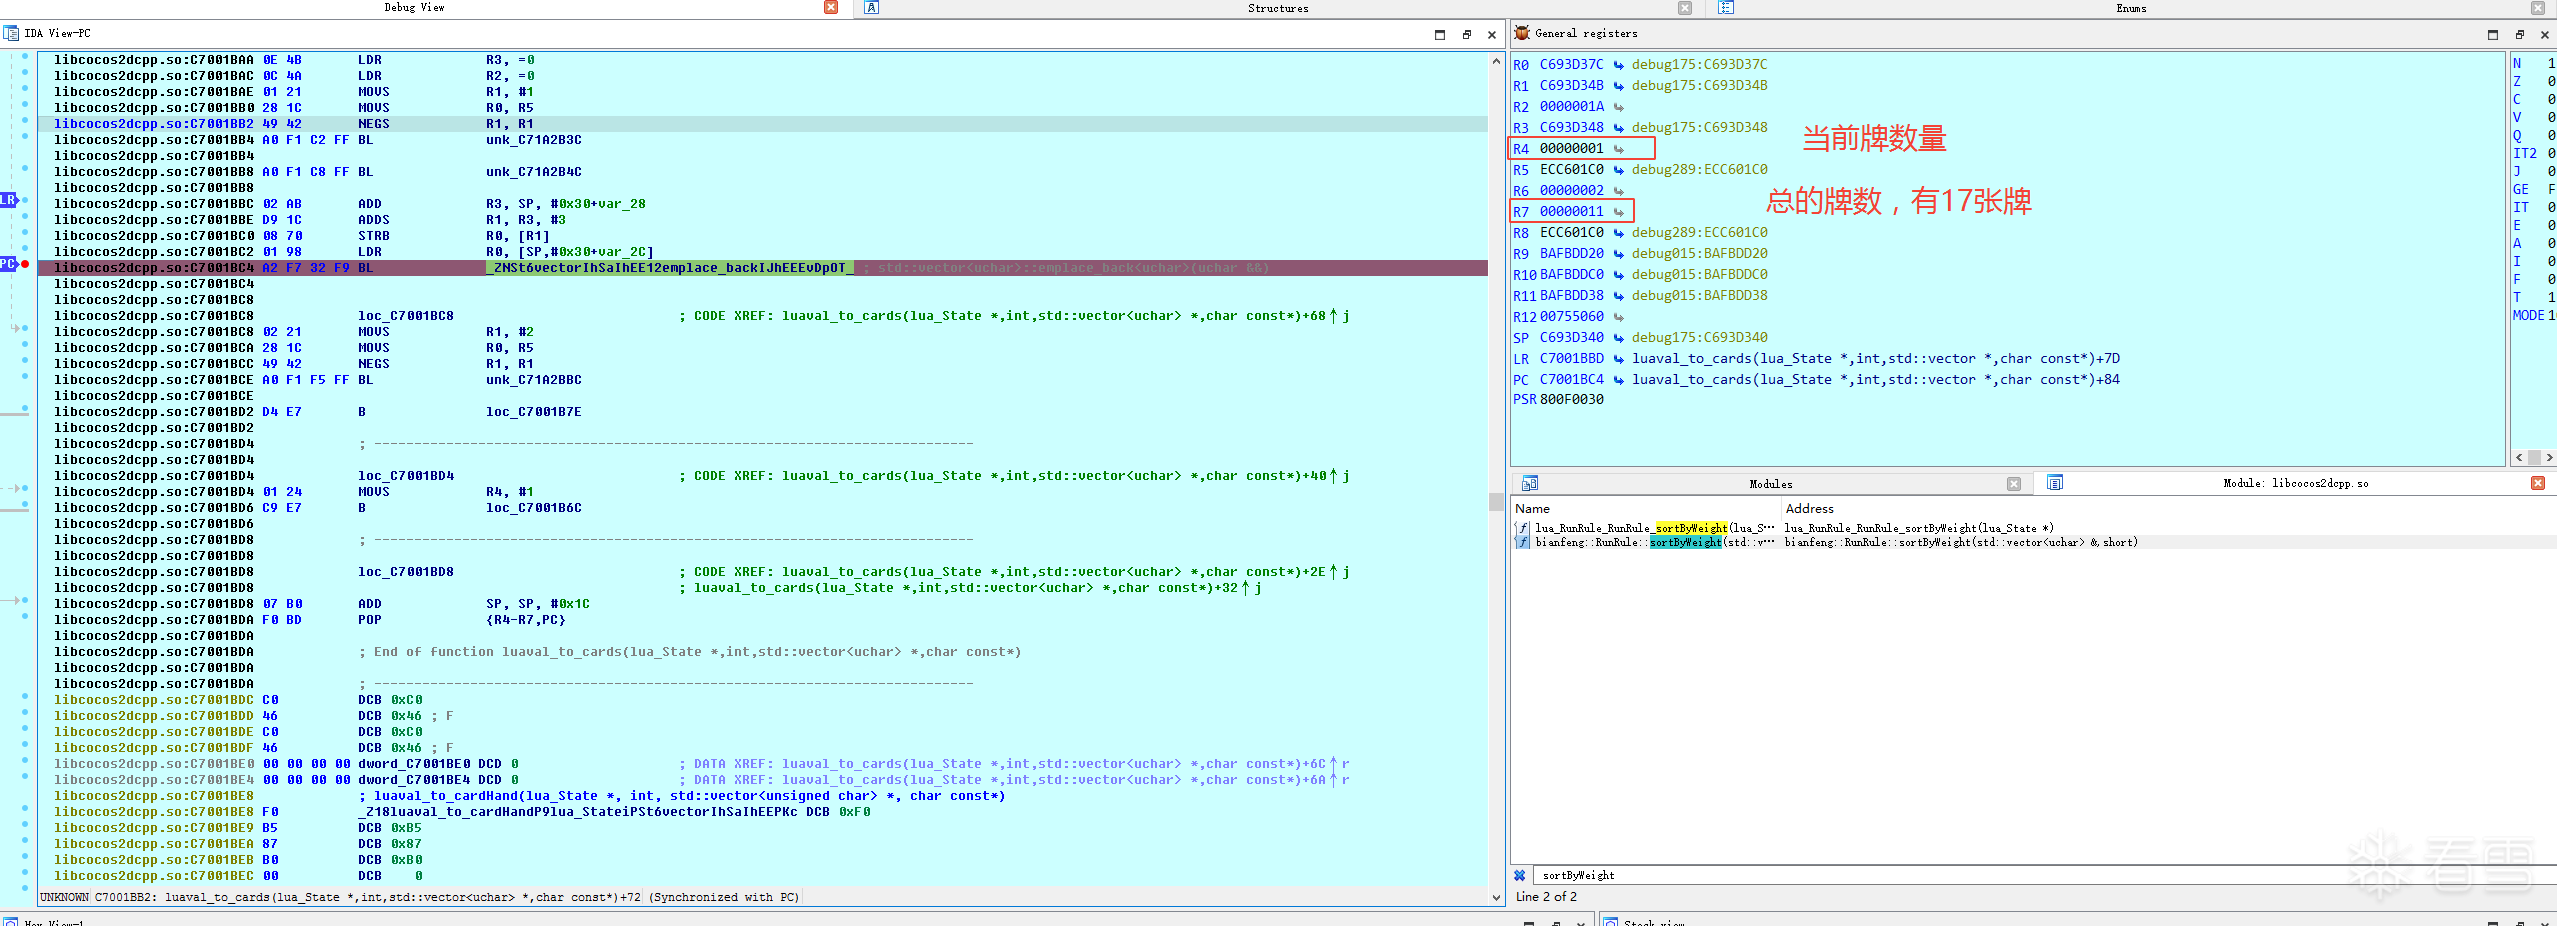Click the Structures tab icon
The width and height of the screenshot is (2557, 926).
tap(872, 8)
